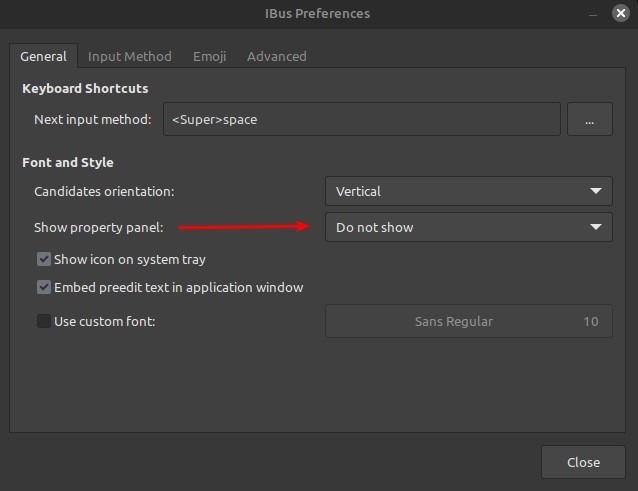This screenshot has width=638, height=491.
Task: Open the Vertical candidates orientation combo box
Action: [469, 191]
